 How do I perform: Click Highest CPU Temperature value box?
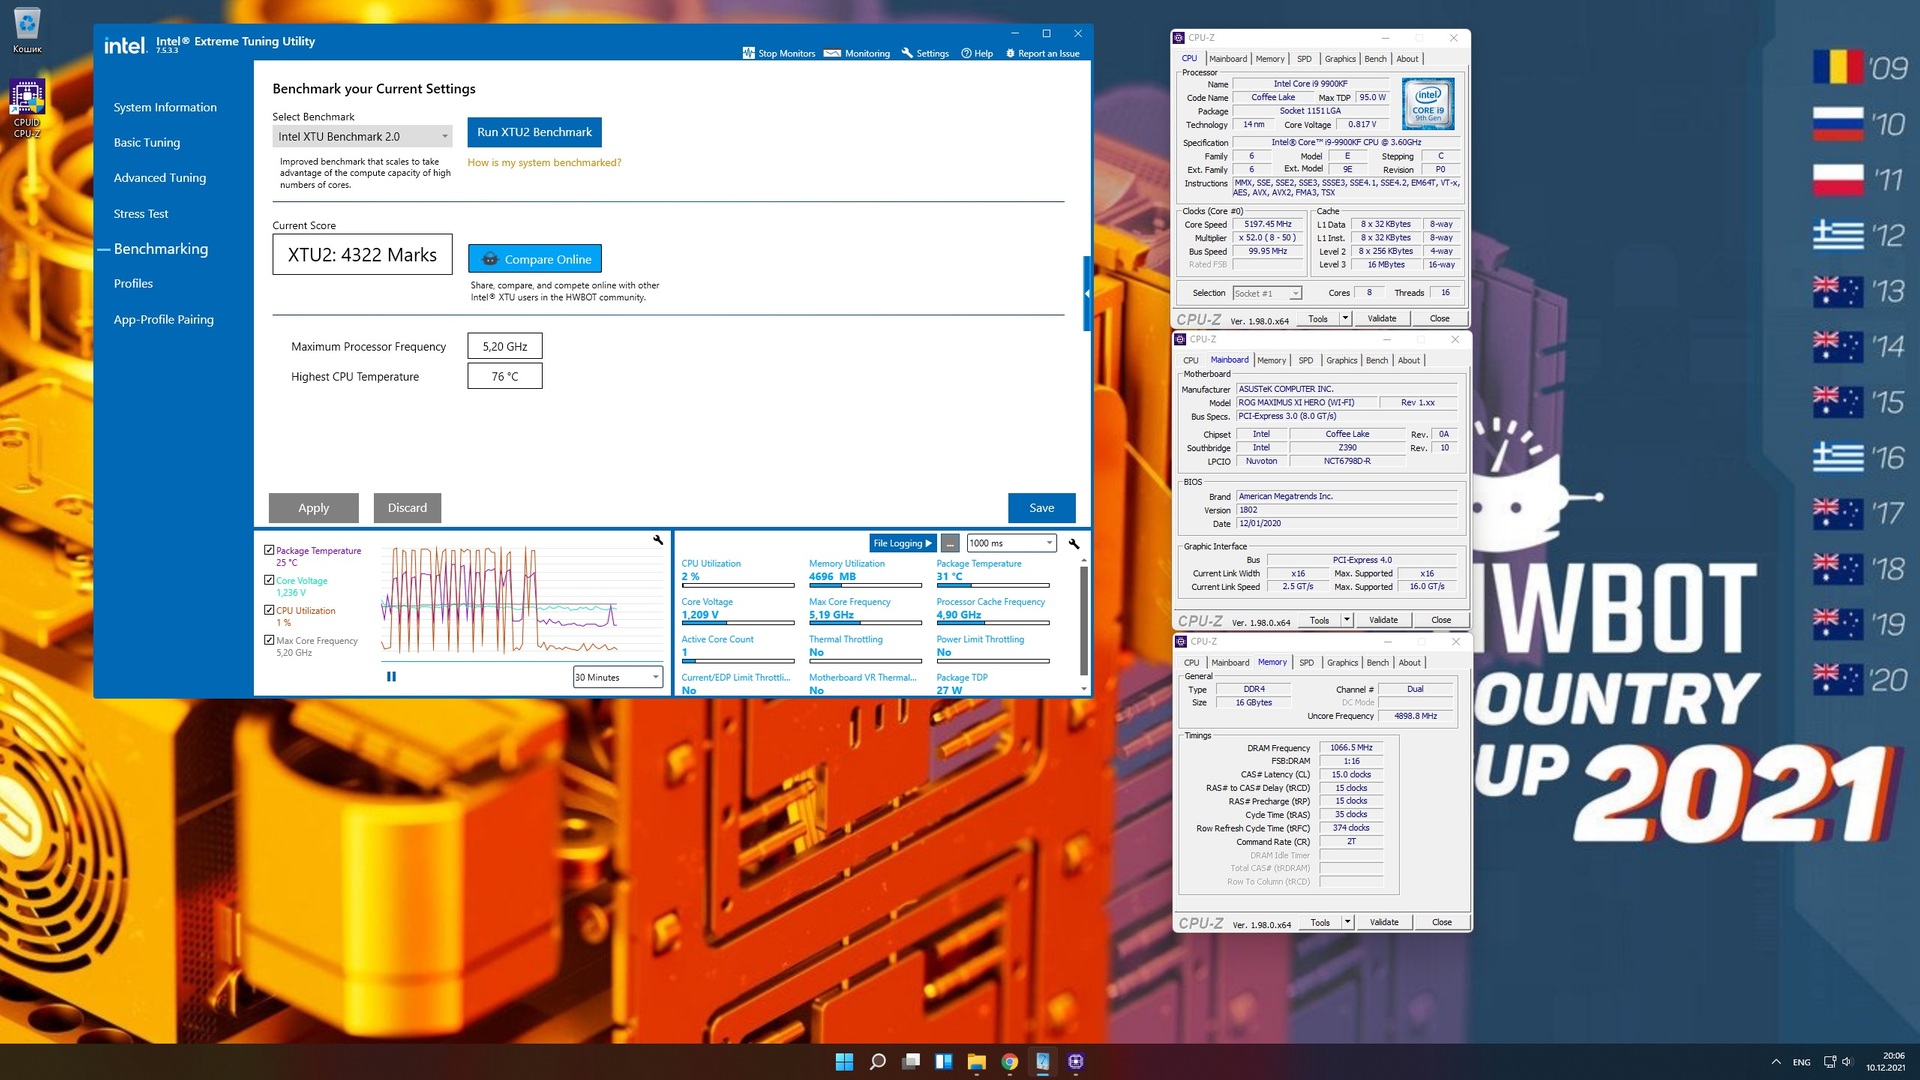click(x=505, y=376)
